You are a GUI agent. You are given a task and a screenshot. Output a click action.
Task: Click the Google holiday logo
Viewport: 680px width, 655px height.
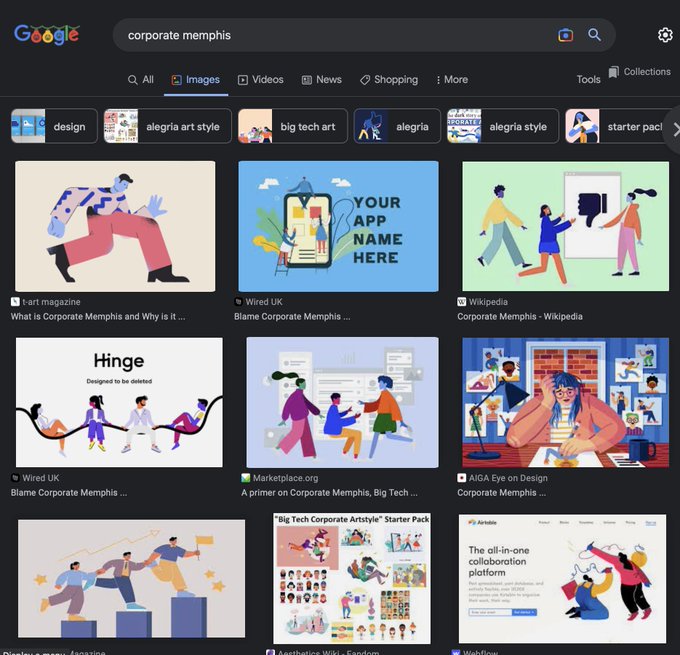click(47, 35)
